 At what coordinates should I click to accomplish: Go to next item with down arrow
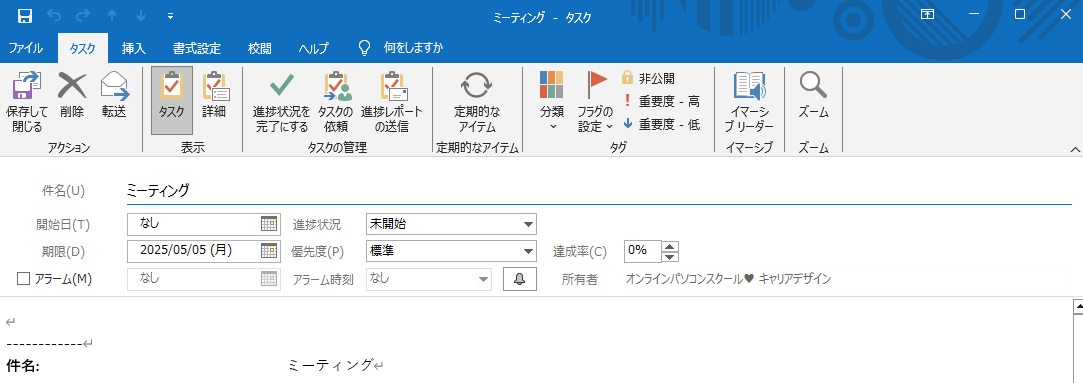(140, 15)
